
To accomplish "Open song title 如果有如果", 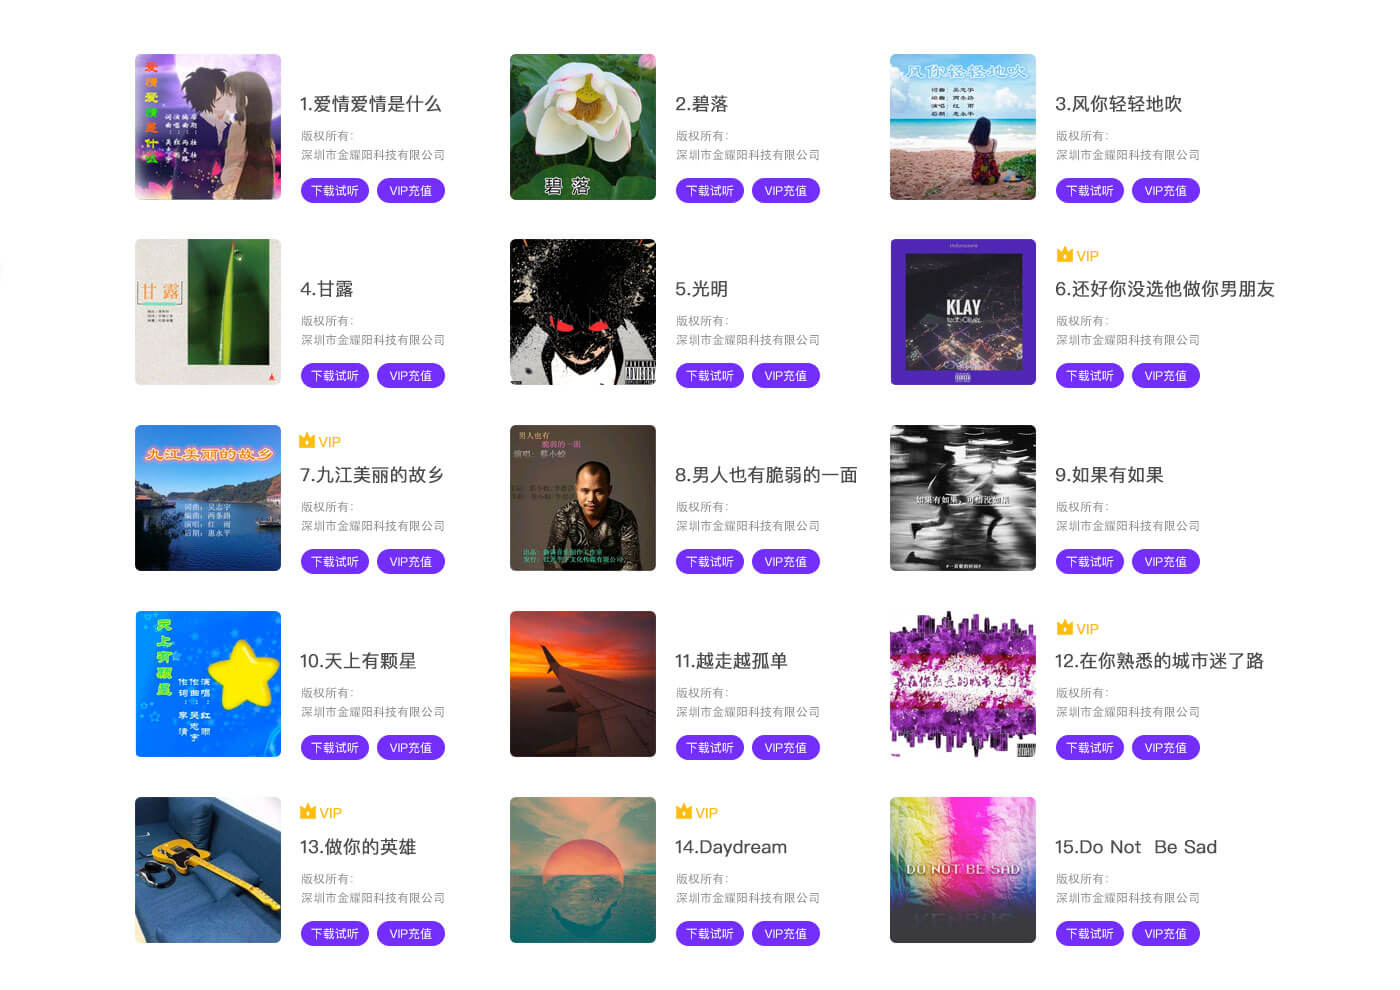I will (1109, 475).
